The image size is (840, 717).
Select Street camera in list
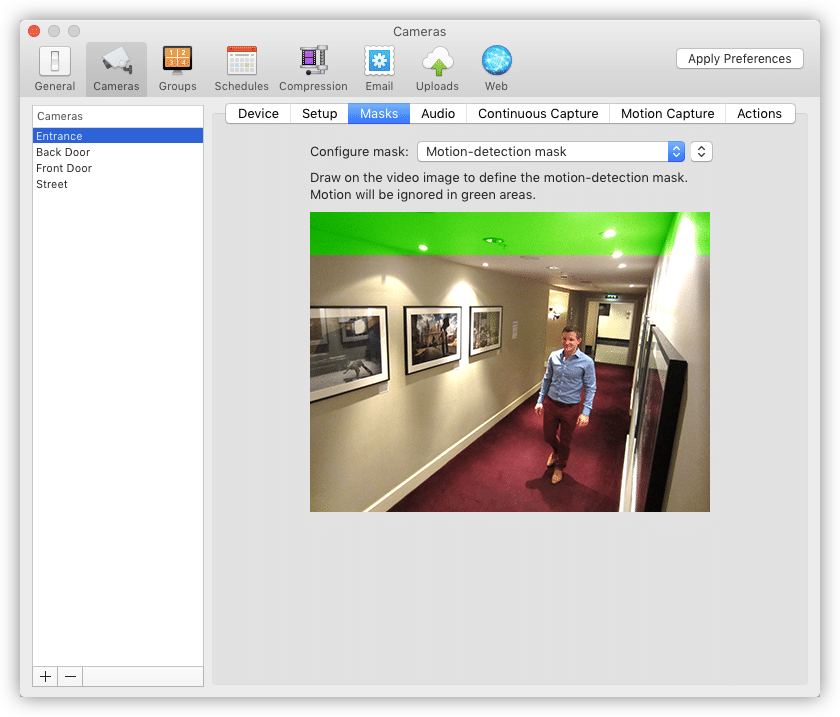click(52, 184)
